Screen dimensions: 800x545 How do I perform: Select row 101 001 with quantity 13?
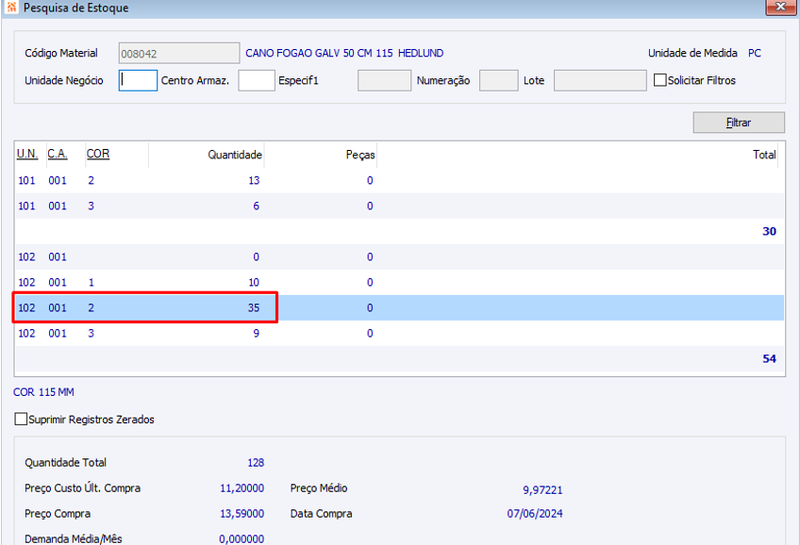399,180
